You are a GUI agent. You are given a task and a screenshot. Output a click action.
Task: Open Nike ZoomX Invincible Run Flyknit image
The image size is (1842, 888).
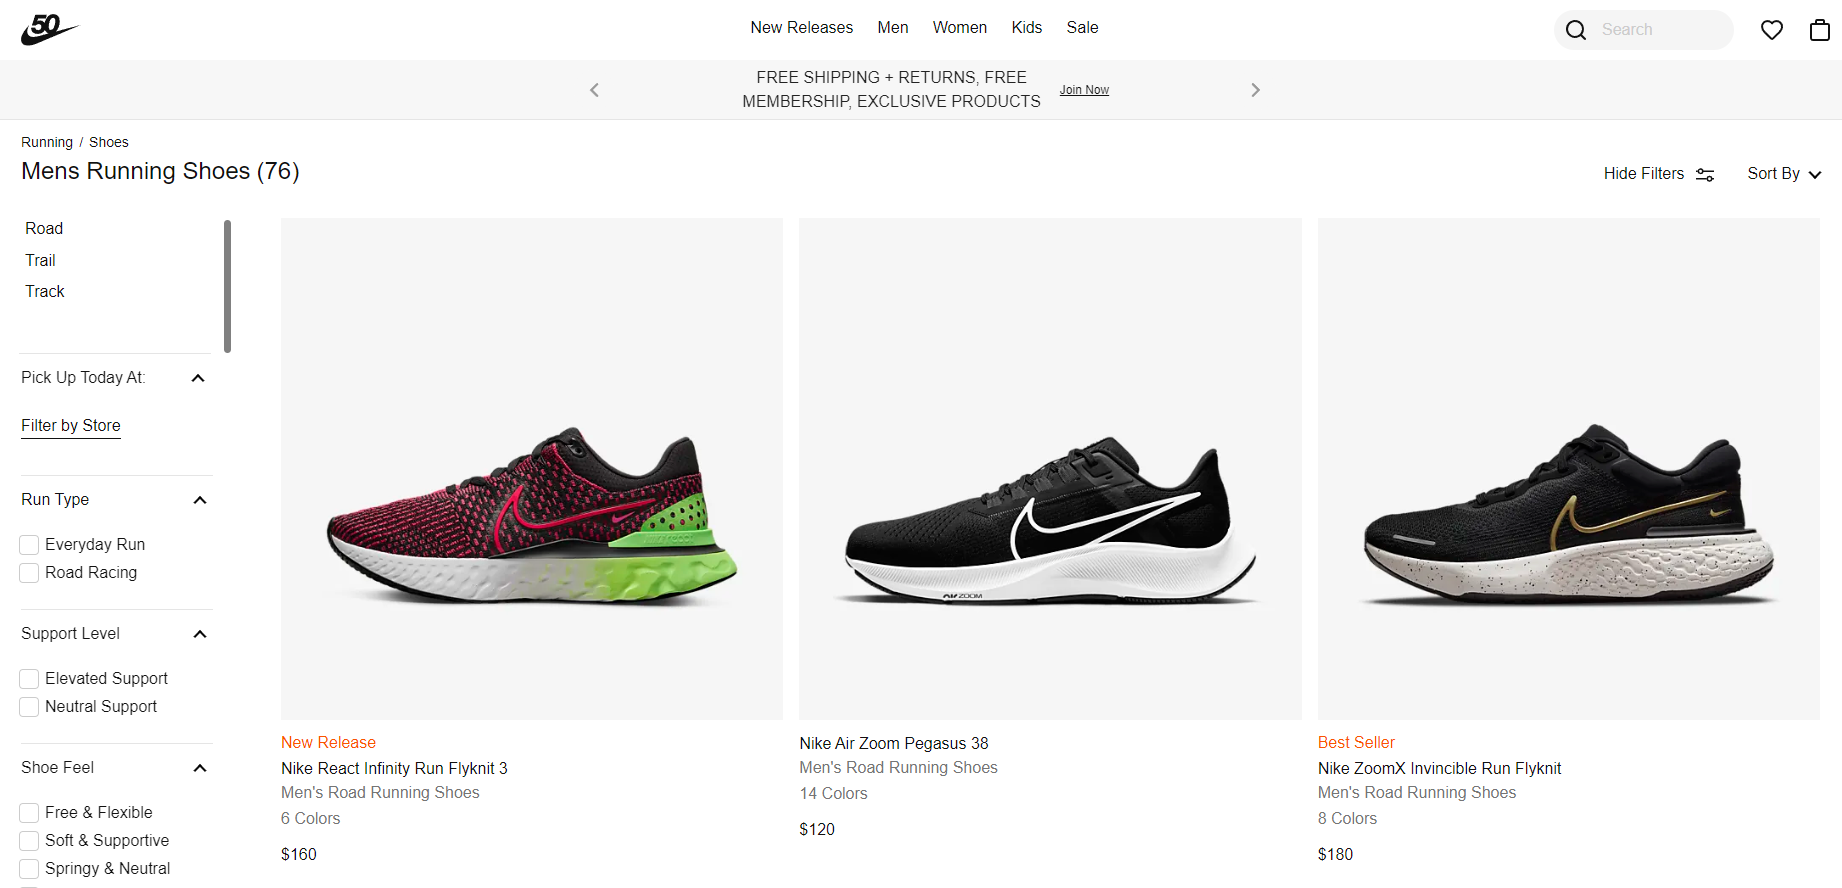(x=1569, y=469)
